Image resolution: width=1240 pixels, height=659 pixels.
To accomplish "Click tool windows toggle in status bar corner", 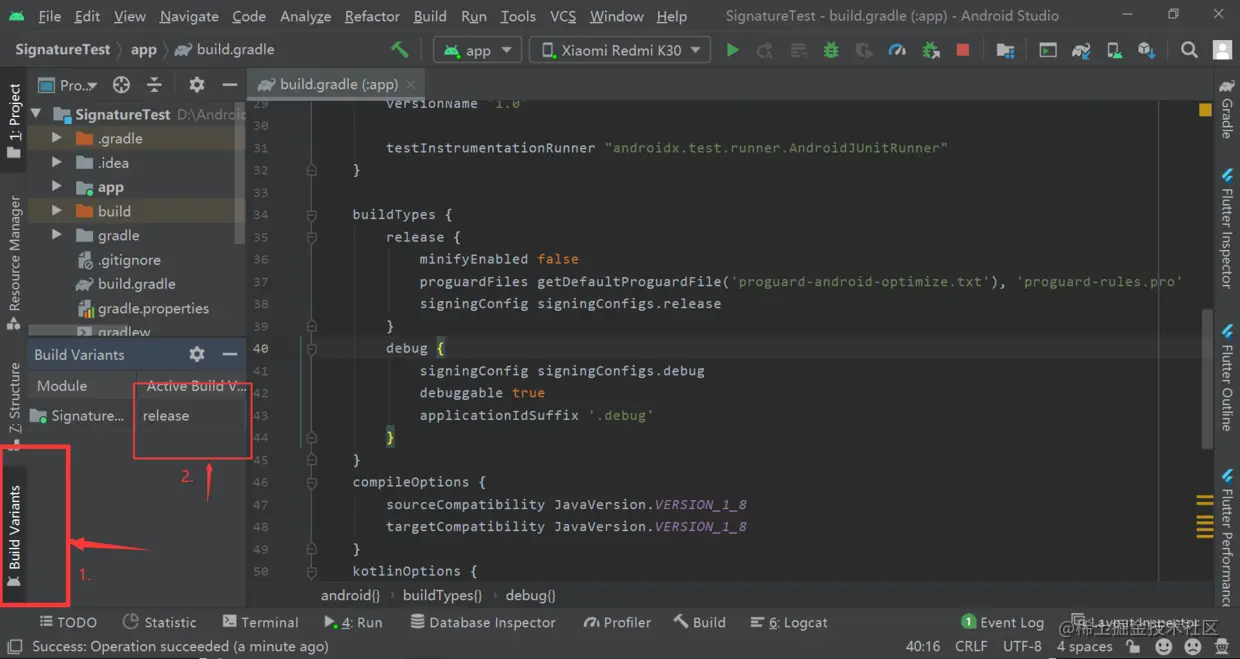I will click(12, 648).
